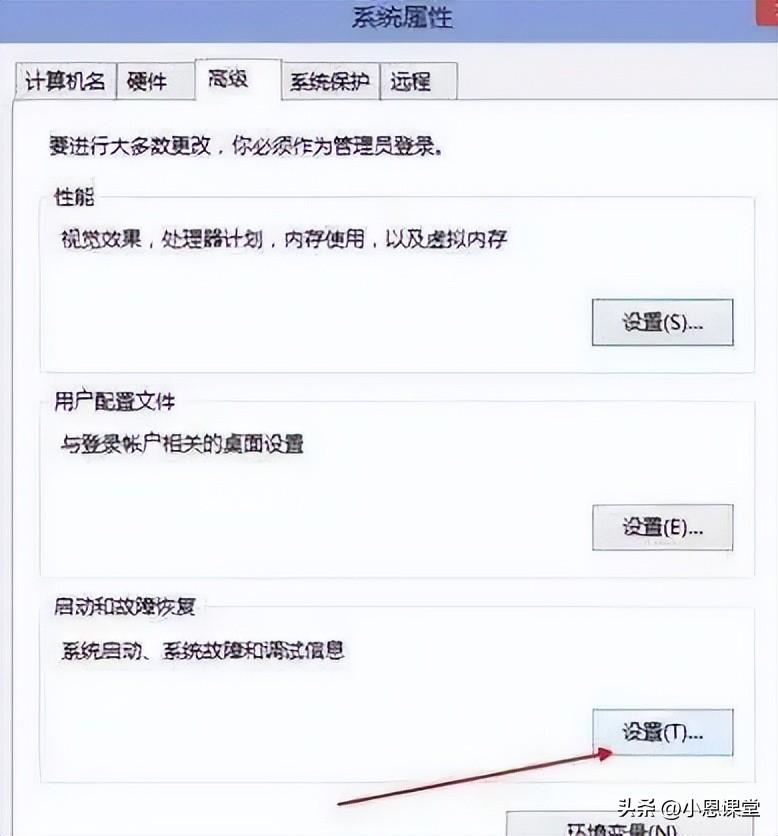
Task: Click the 用户配置文件 group heading
Action: [x=114, y=401]
